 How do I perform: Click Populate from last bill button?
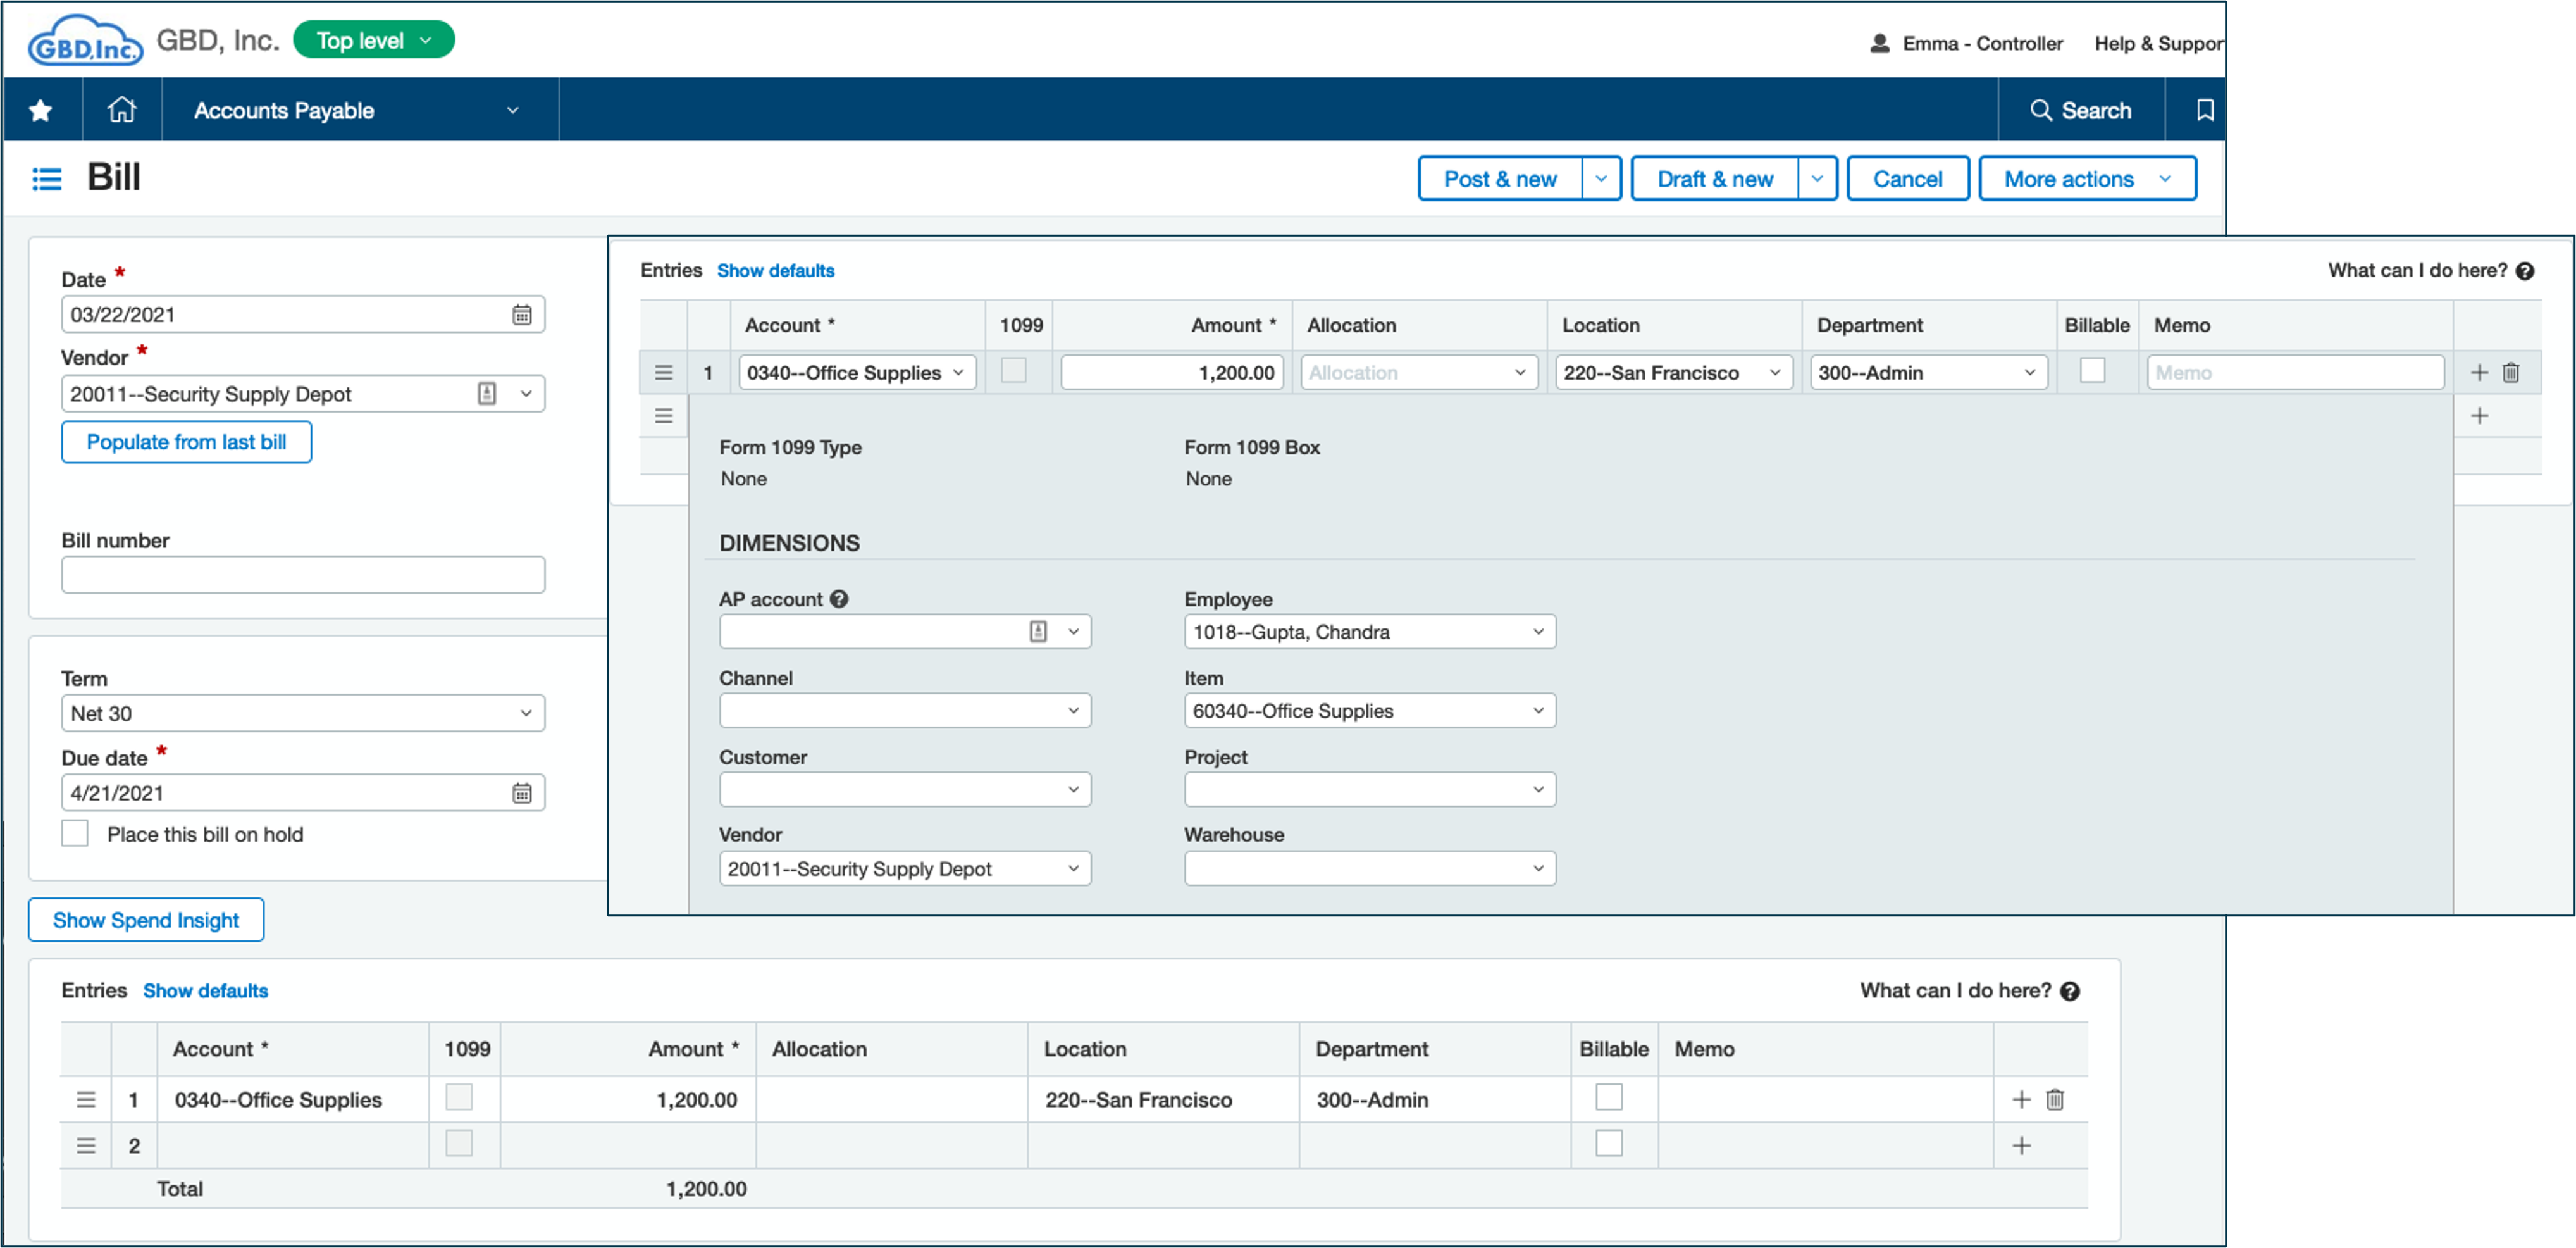click(186, 442)
